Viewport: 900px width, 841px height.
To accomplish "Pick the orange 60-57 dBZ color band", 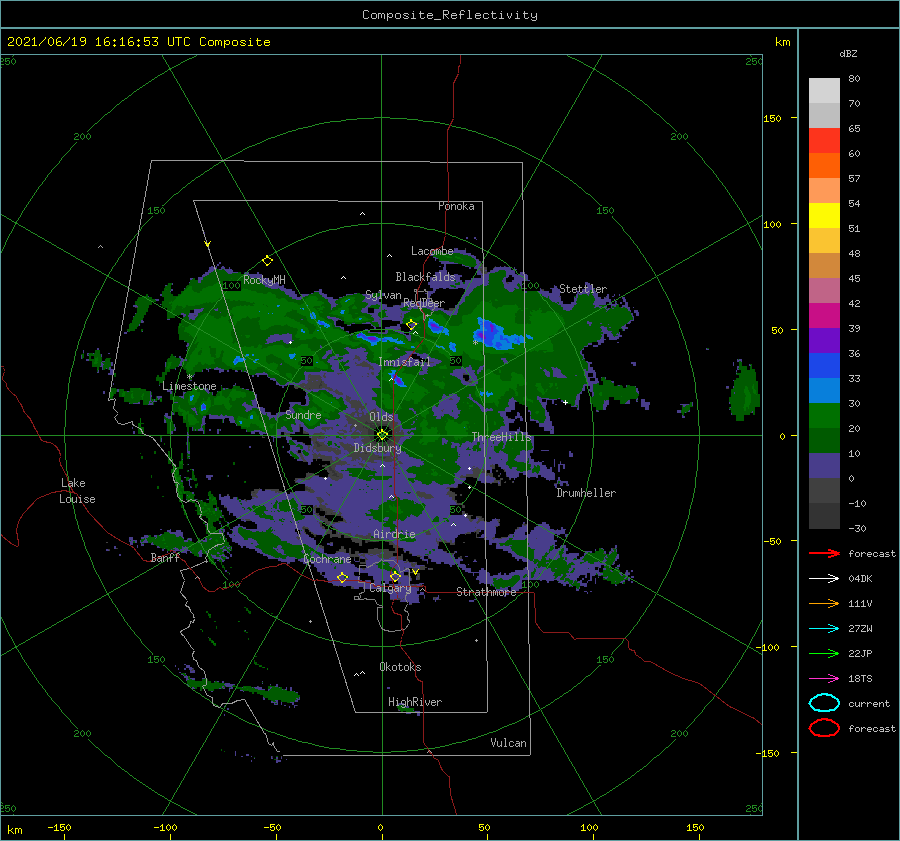I will click(824, 166).
